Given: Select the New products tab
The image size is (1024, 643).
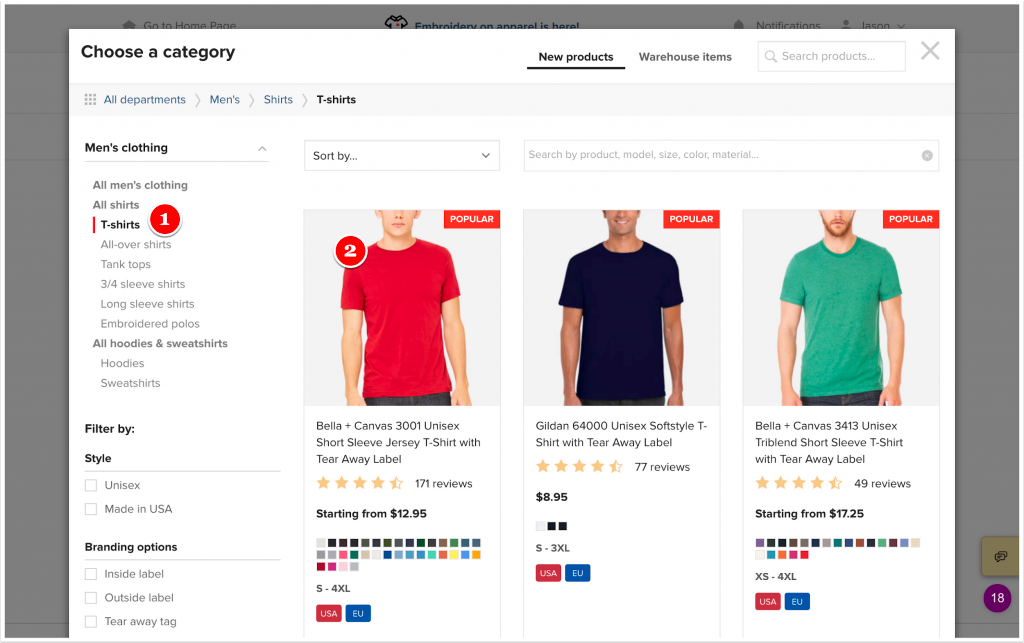Looking at the screenshot, I should click(x=575, y=57).
